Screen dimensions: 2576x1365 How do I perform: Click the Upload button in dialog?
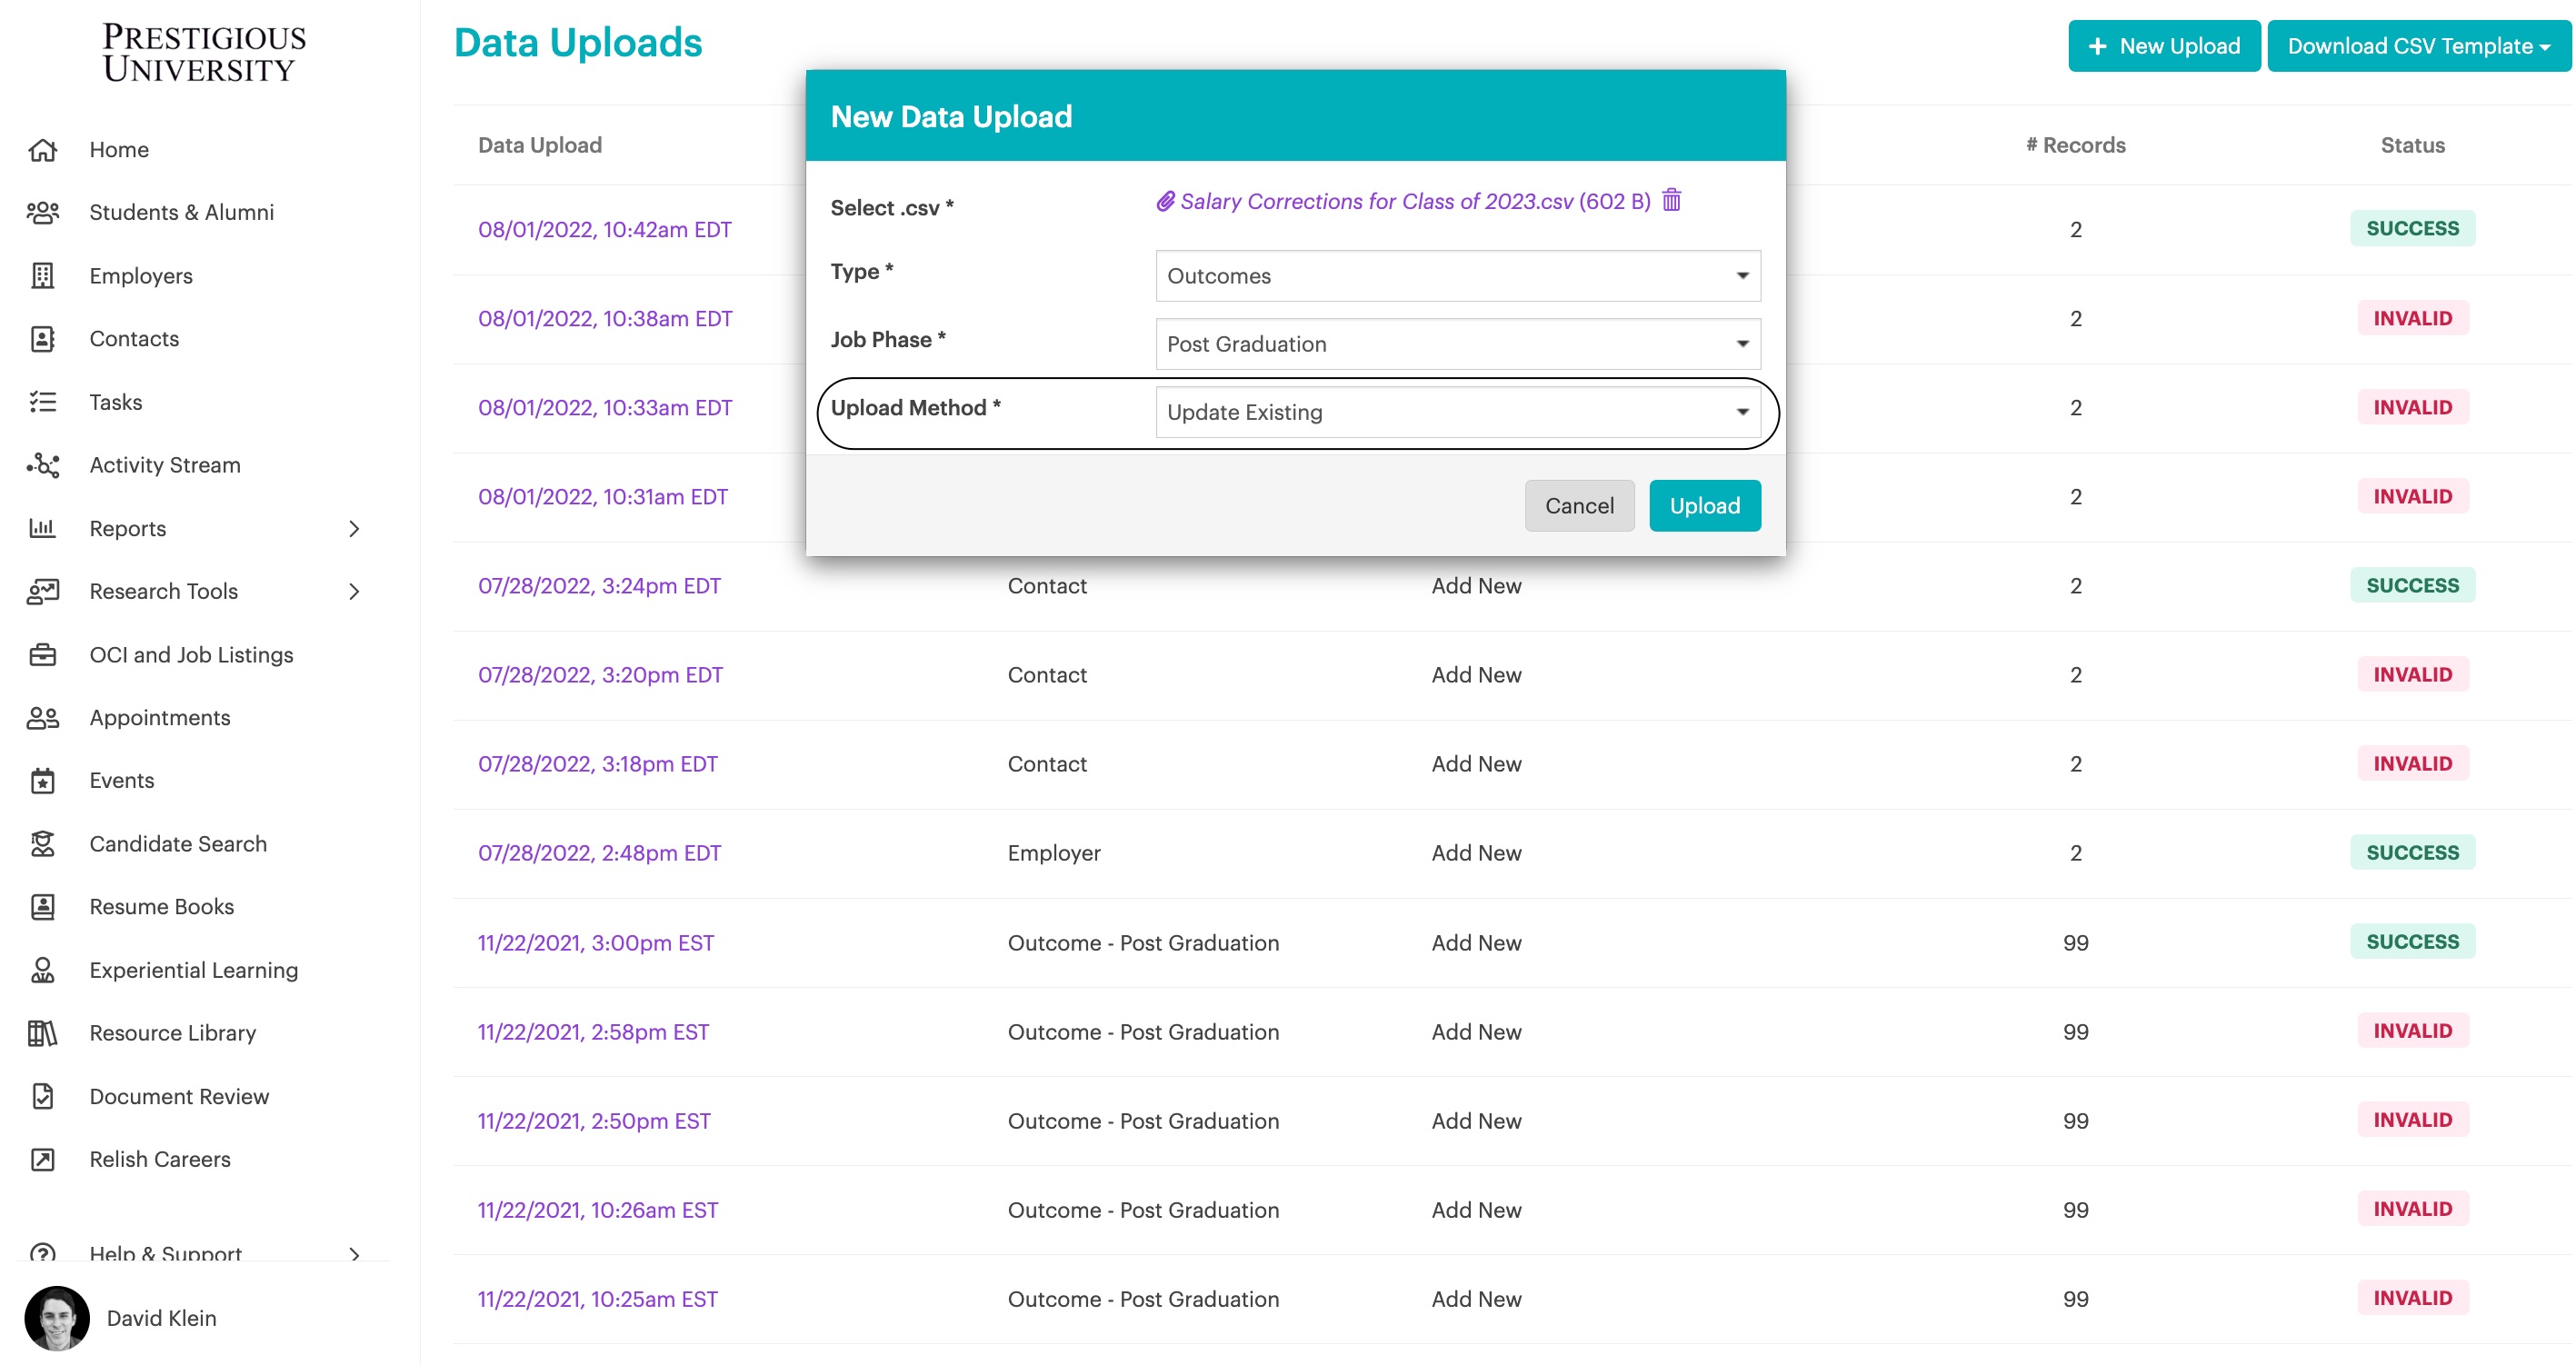click(1704, 505)
